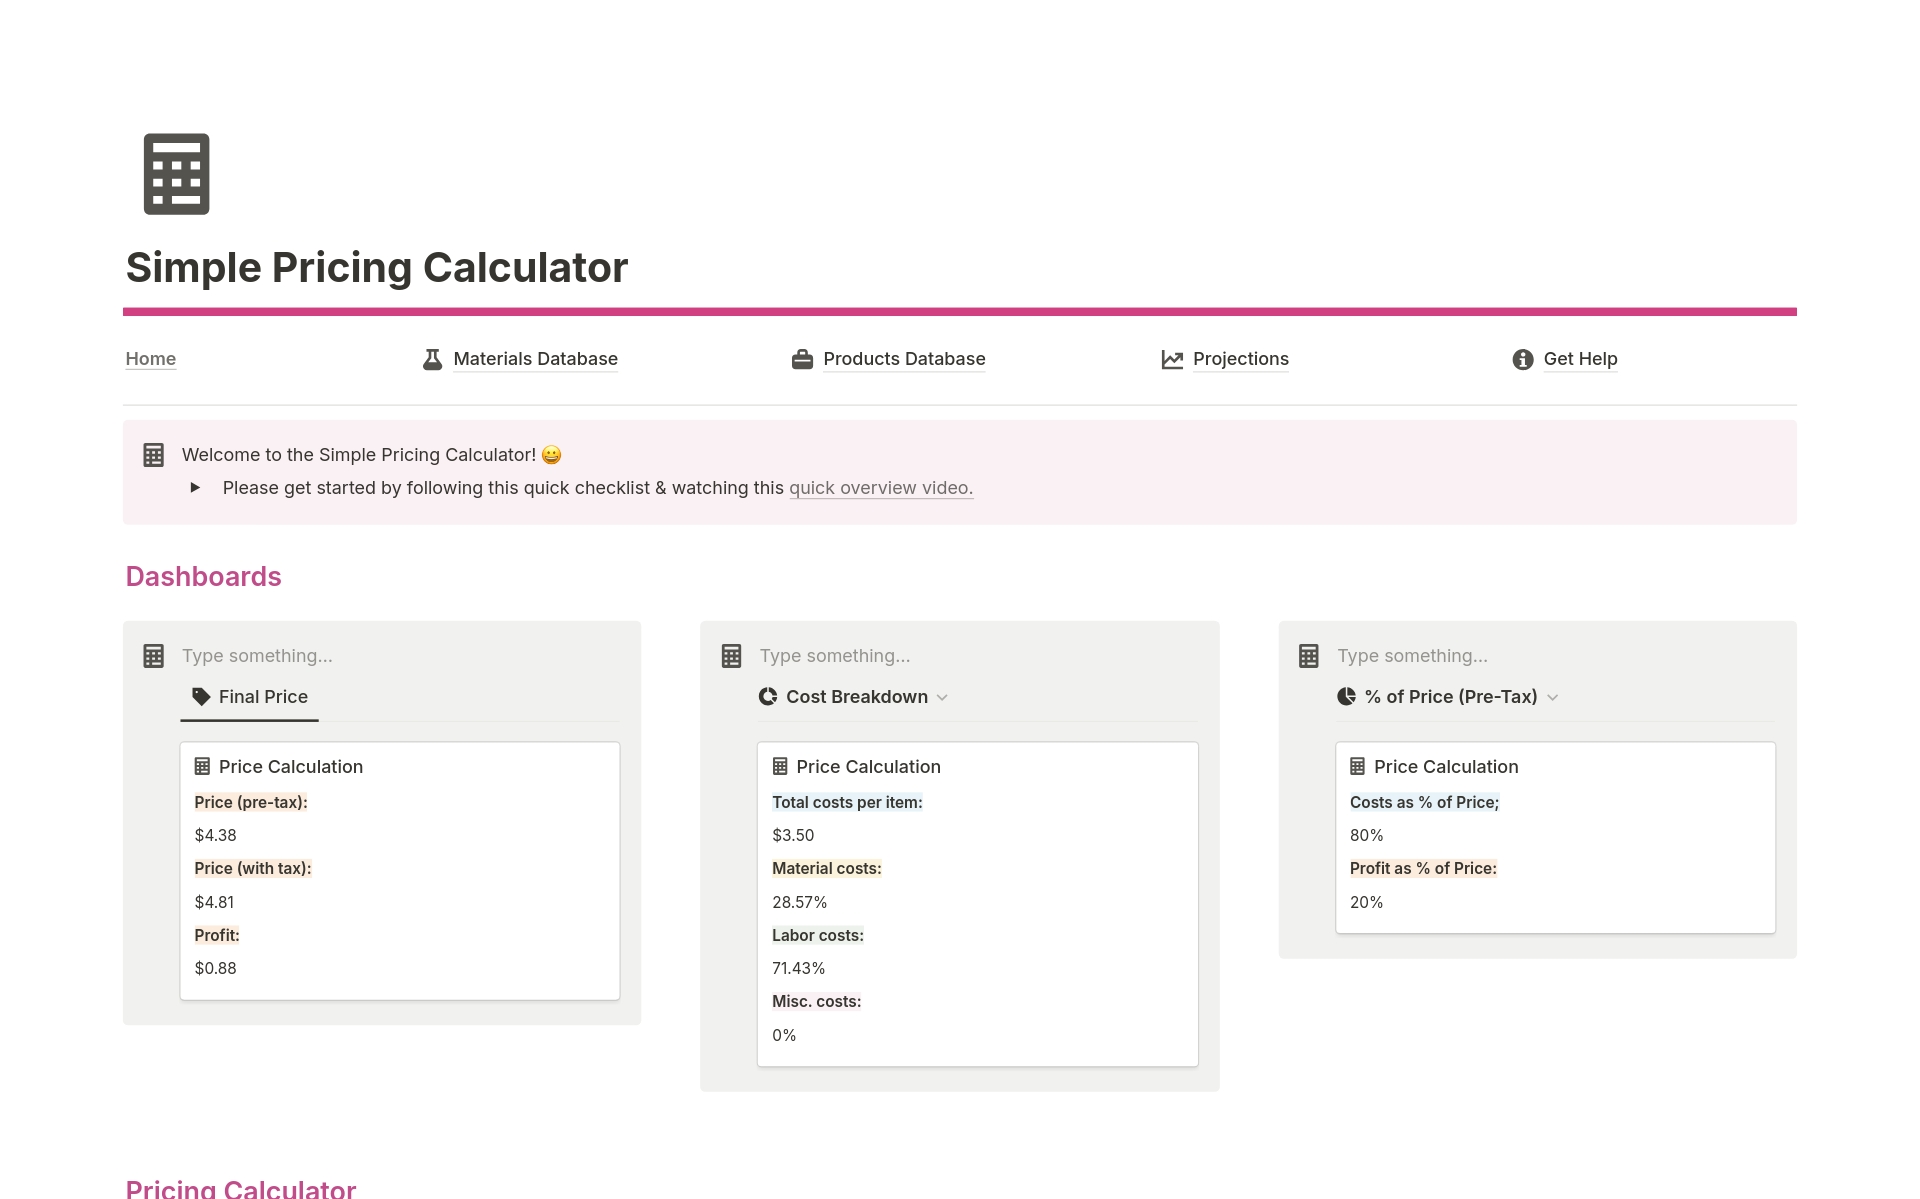The height and width of the screenshot is (1199, 1920).
Task: Open the quick overview video link
Action: coord(880,488)
